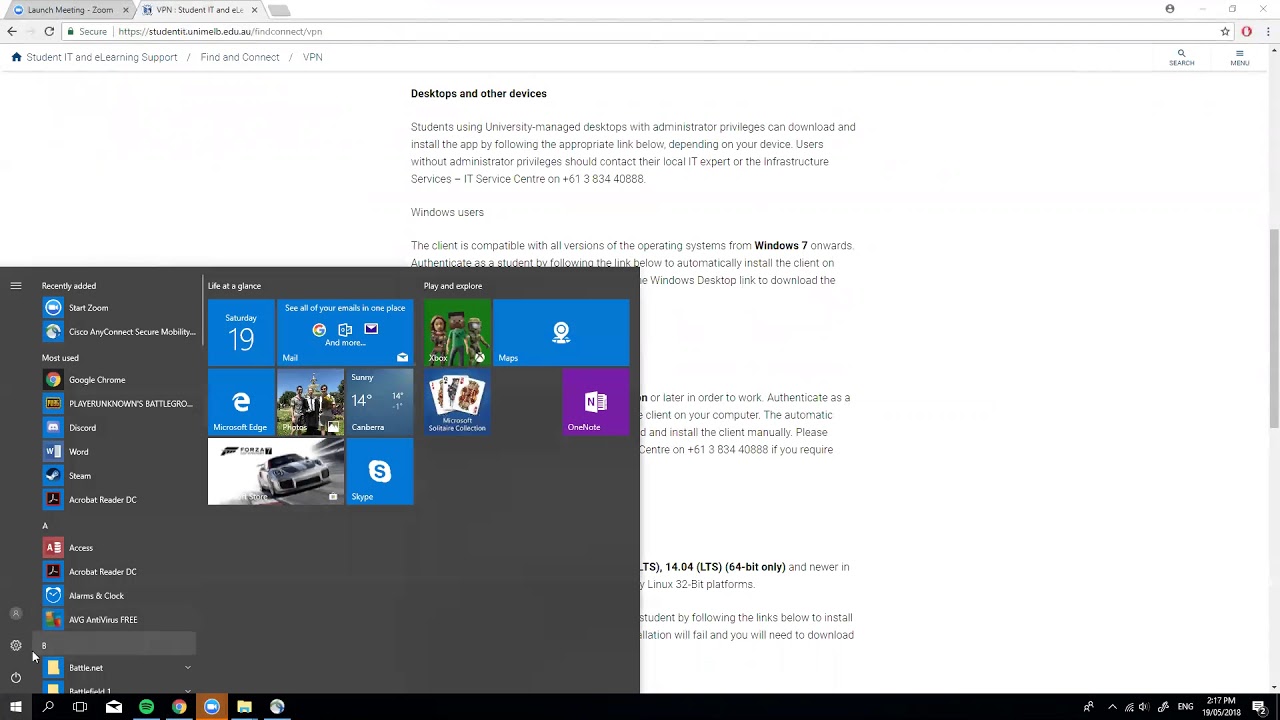Open a new Chrome tab
The image size is (1280, 720).
(280, 10)
